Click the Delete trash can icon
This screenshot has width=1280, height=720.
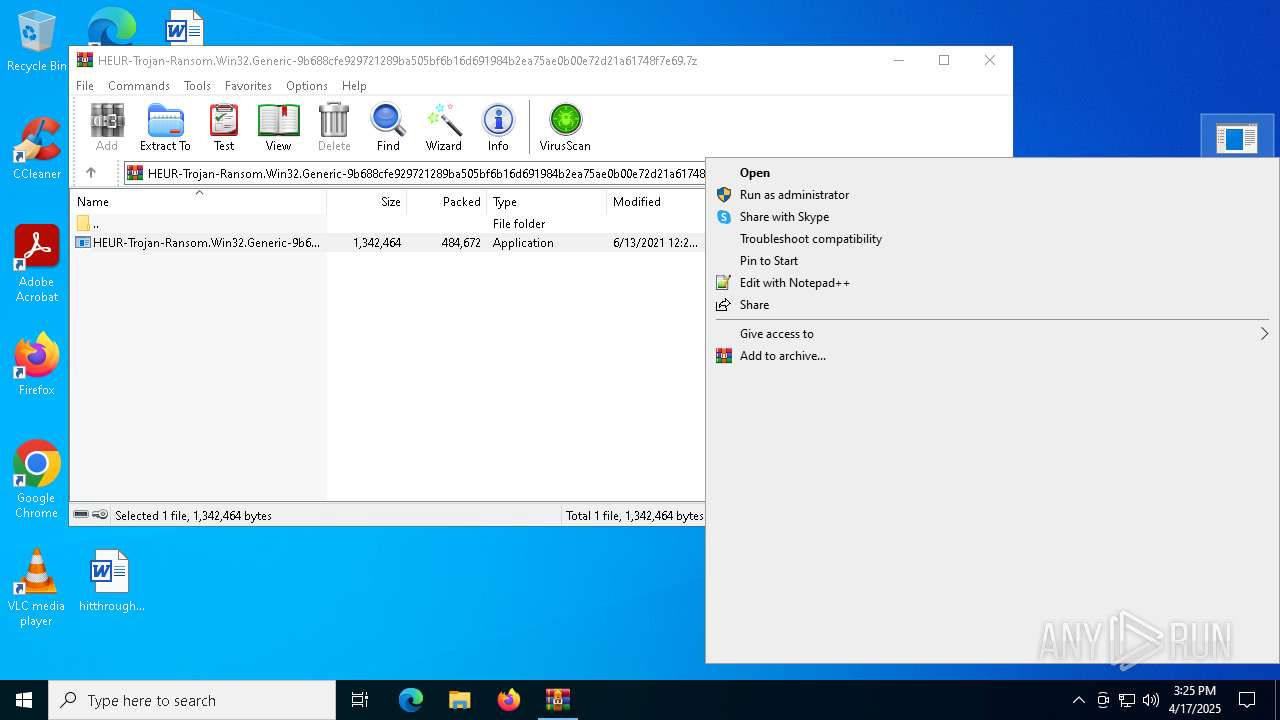click(x=334, y=127)
